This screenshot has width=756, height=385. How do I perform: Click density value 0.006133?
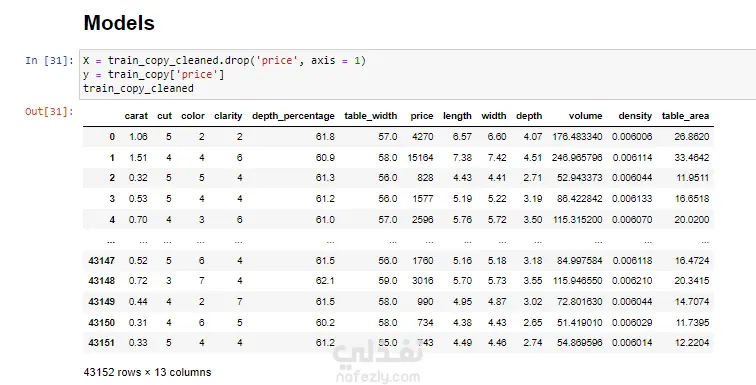point(632,199)
